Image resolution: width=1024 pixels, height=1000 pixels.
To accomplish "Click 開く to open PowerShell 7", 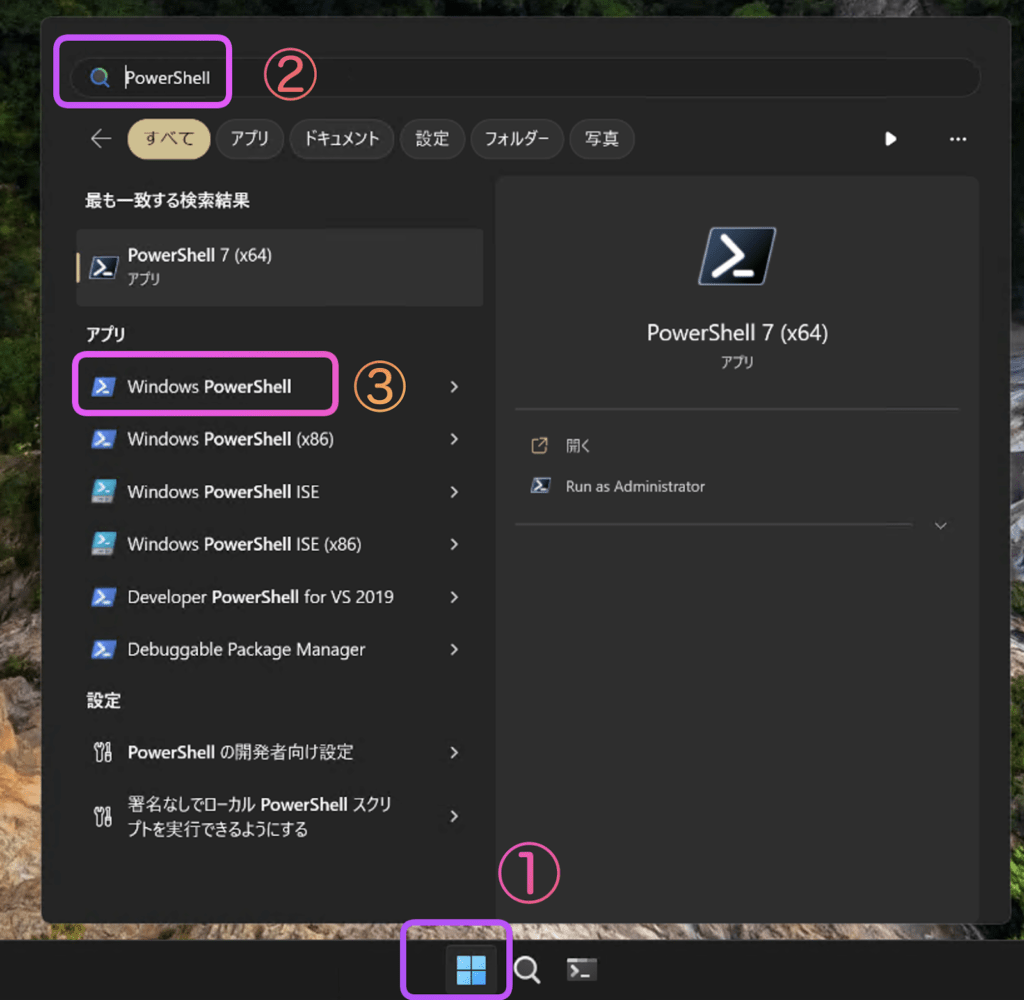I will point(578,446).
